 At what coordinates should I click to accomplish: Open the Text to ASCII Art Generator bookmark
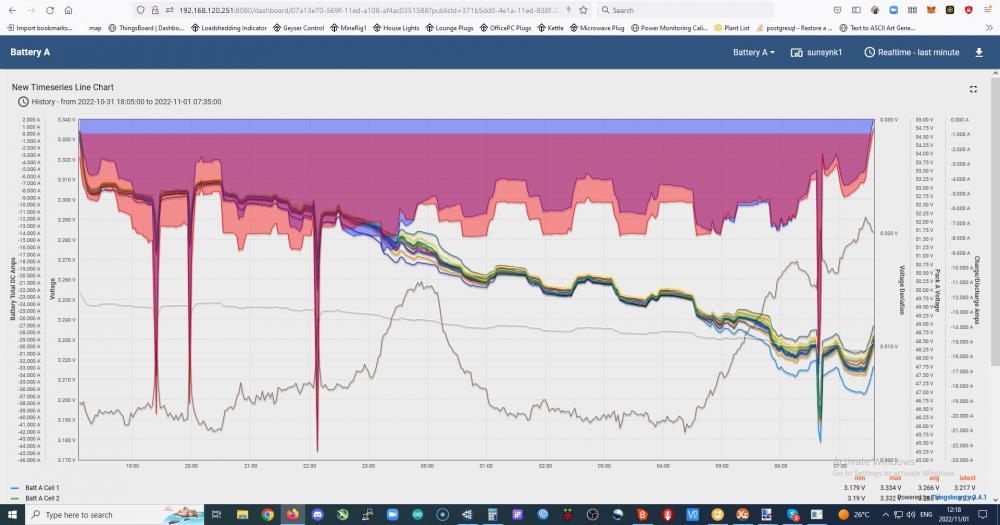coord(878,28)
